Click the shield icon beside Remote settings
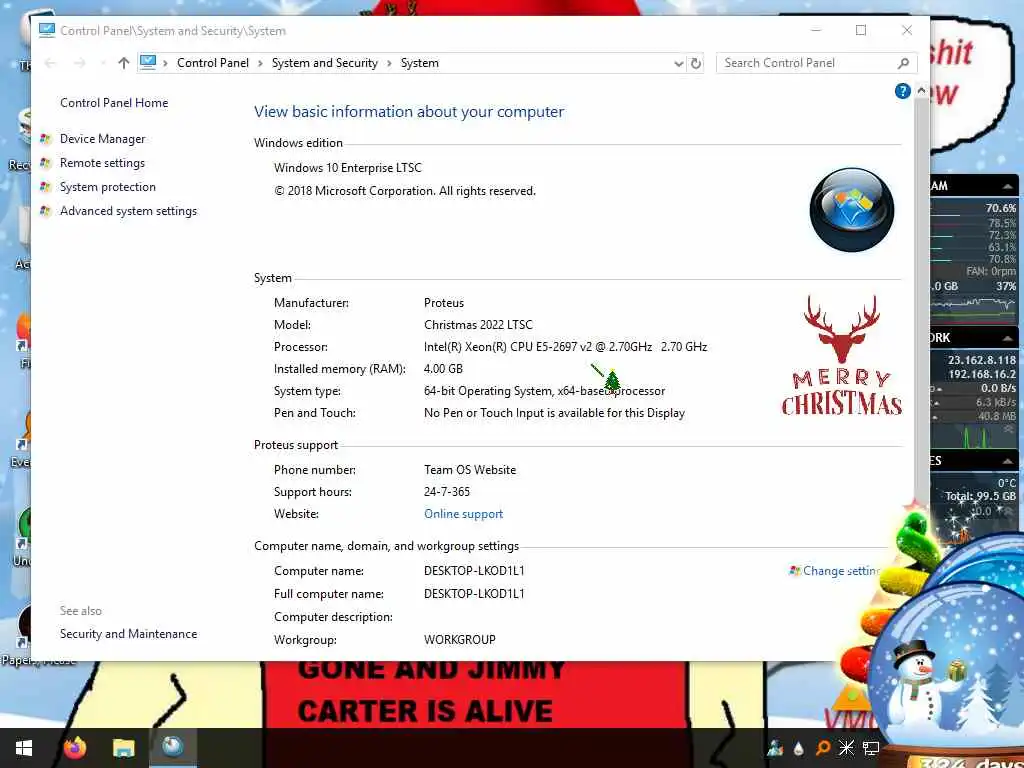 coord(46,163)
